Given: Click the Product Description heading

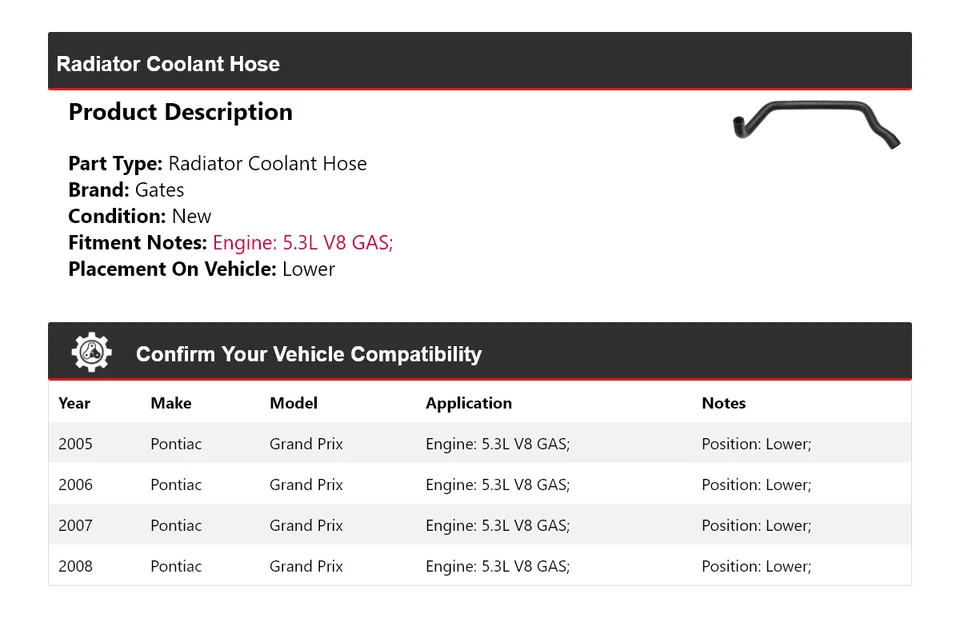Looking at the screenshot, I should 180,112.
